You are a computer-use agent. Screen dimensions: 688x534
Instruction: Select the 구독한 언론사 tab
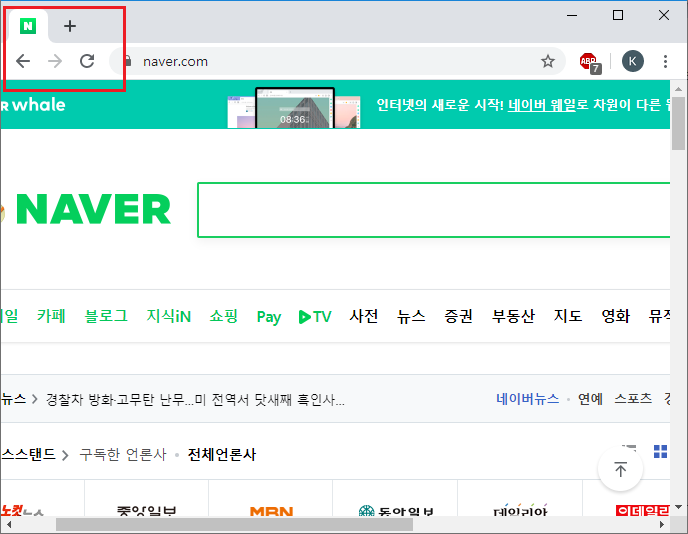[123, 455]
